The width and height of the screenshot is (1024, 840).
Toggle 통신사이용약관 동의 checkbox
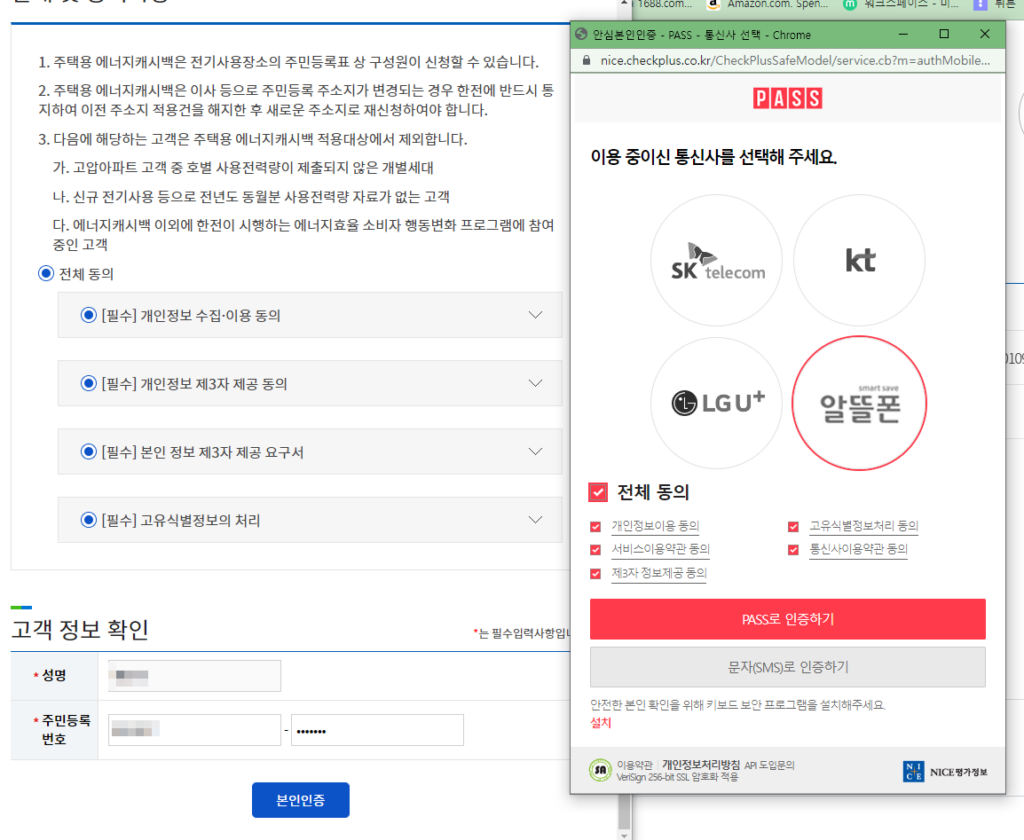[x=793, y=550]
